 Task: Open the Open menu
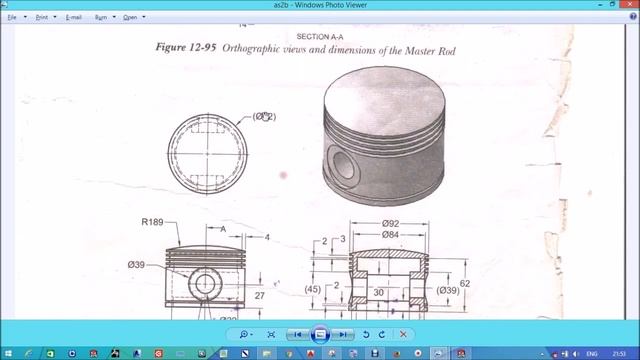[x=130, y=17]
